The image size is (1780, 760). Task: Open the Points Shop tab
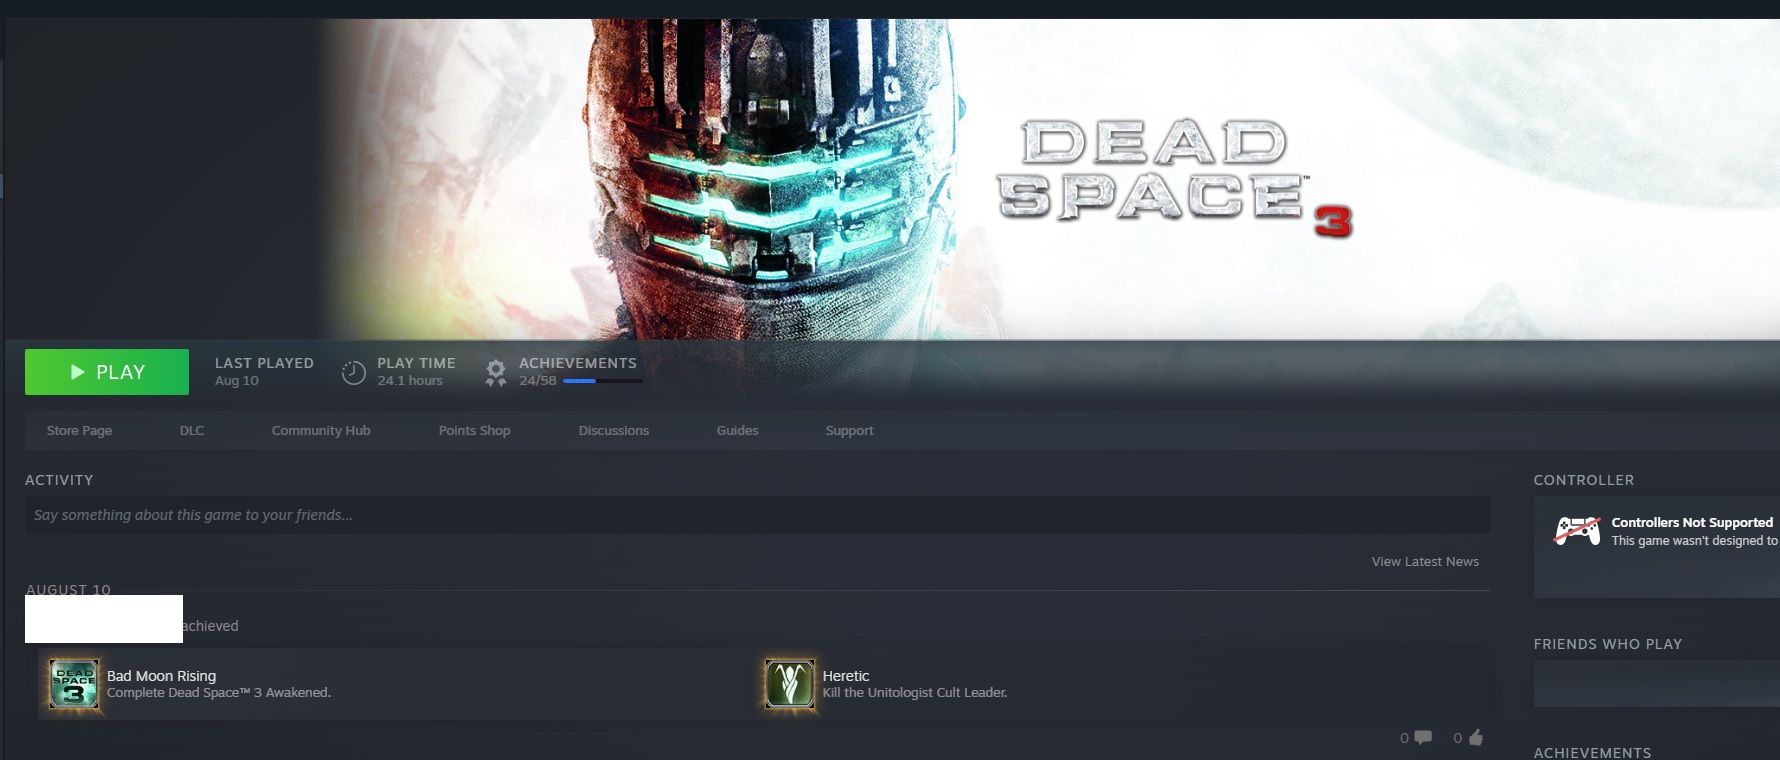[x=474, y=431]
